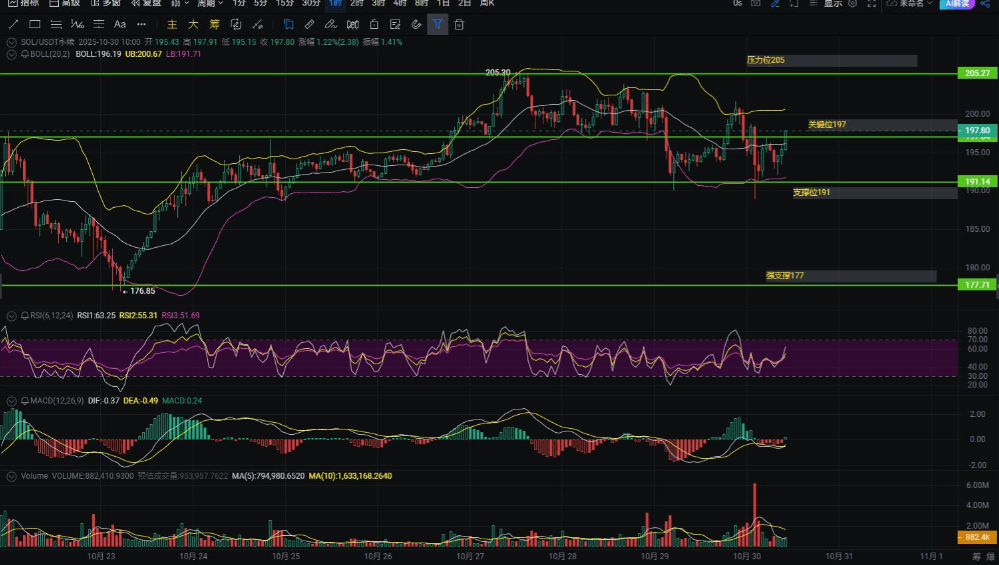999x565 pixels.
Task: Collapse the Volume indicator panel
Action: pyautogui.click(x=10, y=476)
